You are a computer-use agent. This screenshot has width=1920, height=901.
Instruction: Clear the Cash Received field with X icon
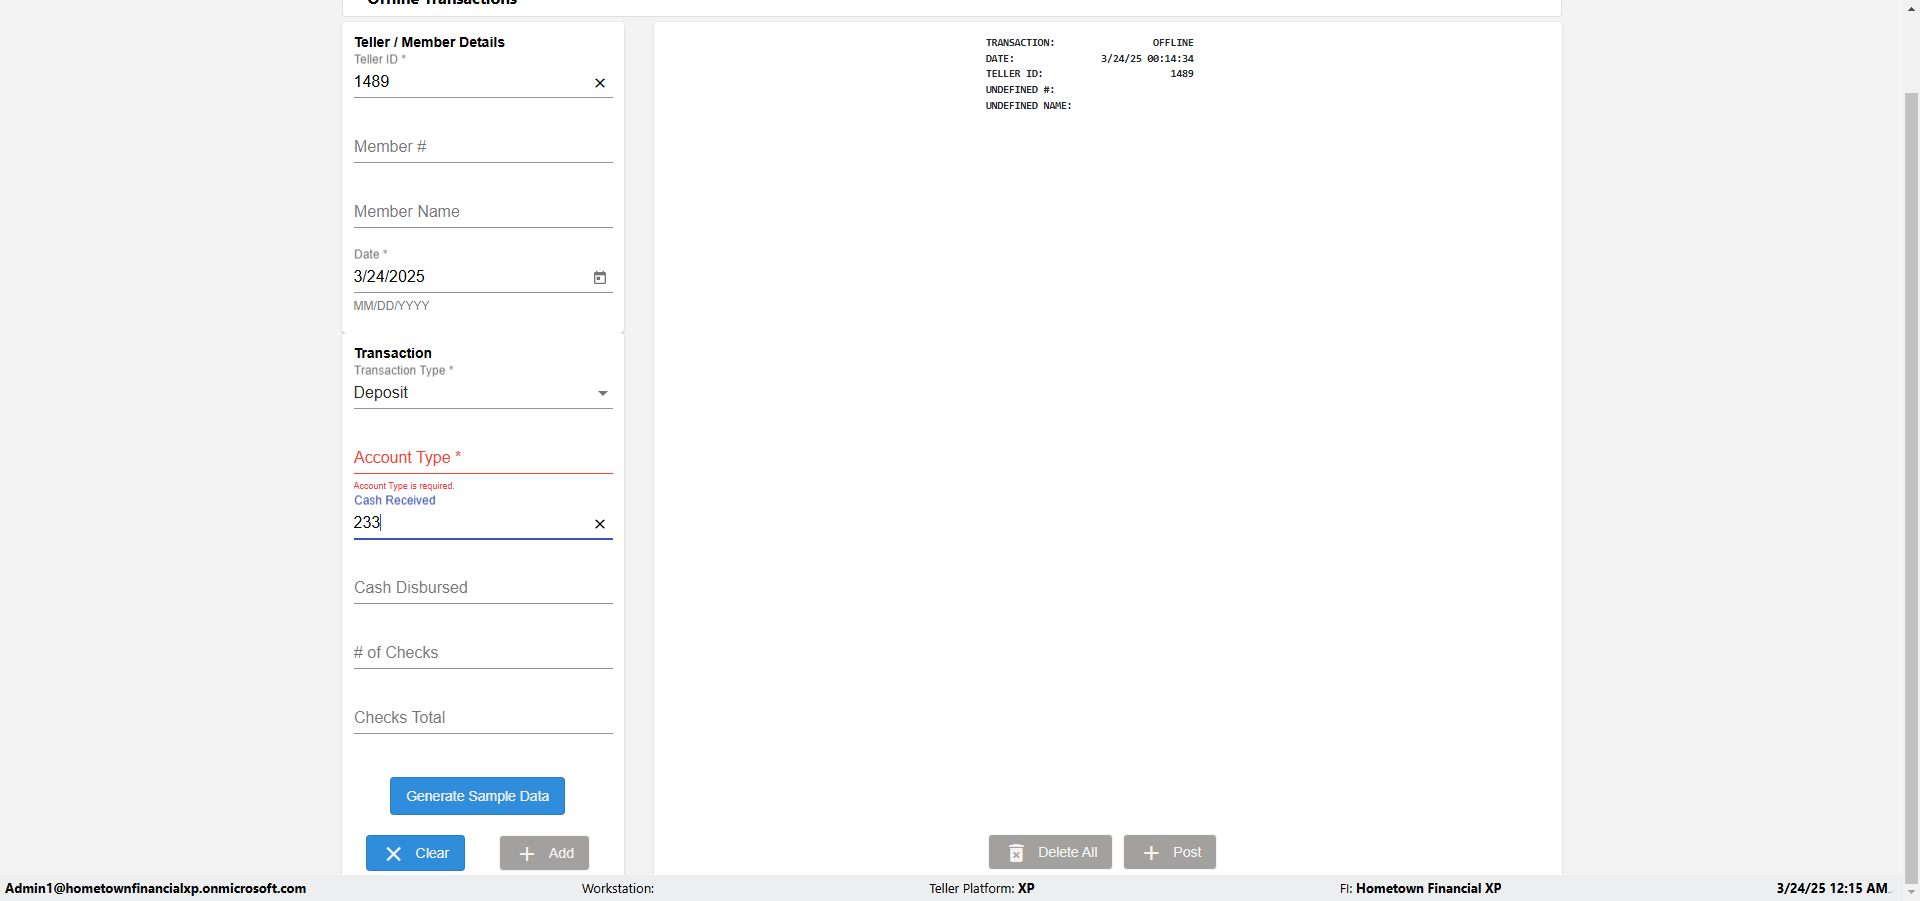(x=600, y=524)
